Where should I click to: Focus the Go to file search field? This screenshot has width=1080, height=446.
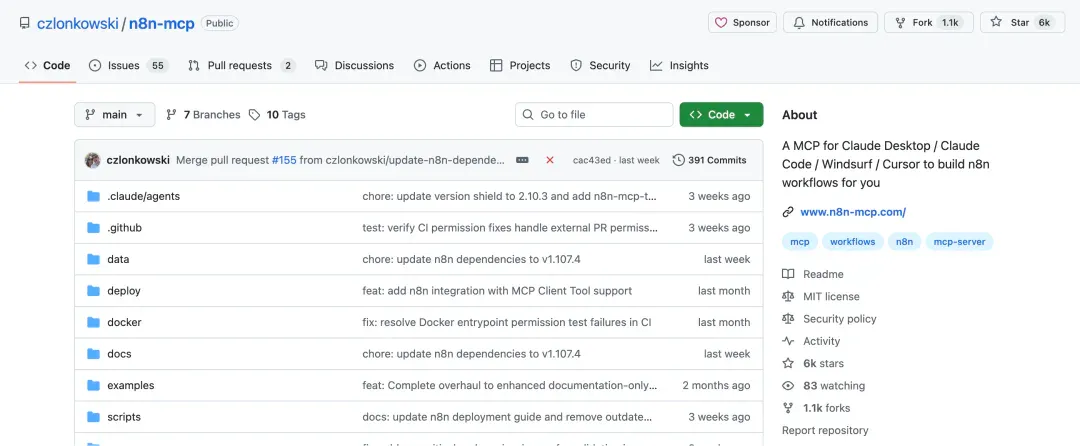tap(594, 115)
